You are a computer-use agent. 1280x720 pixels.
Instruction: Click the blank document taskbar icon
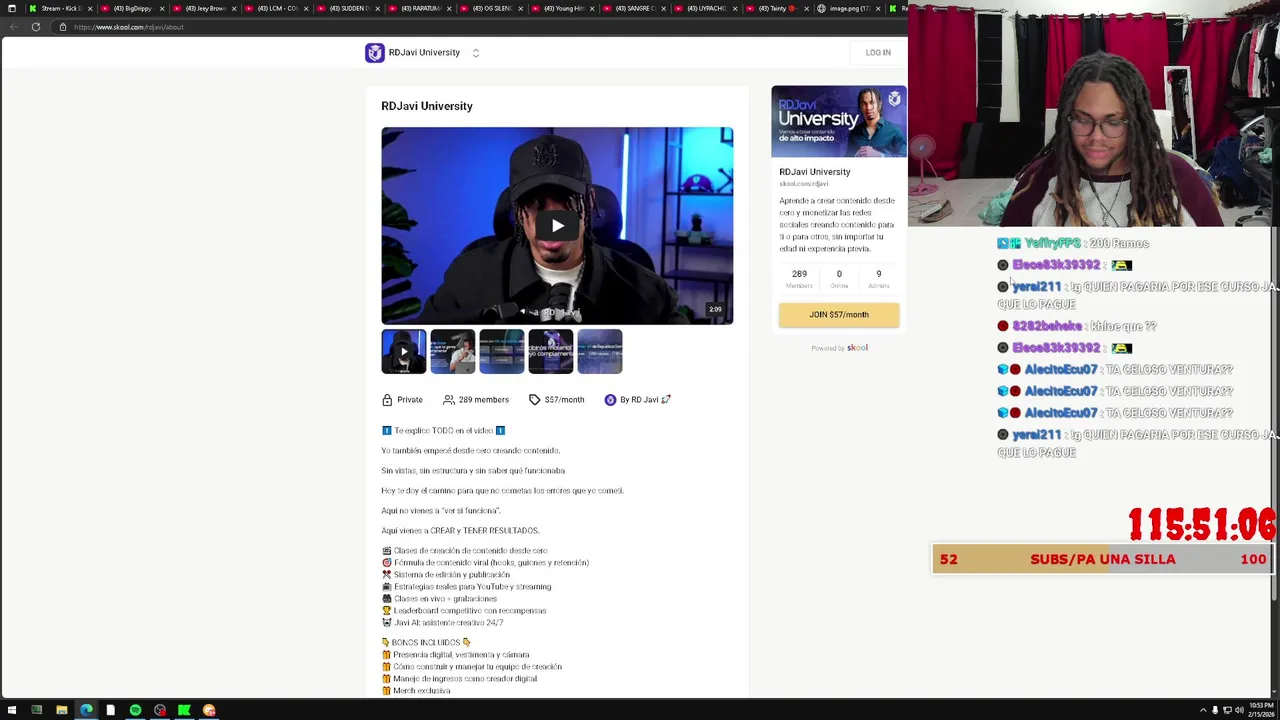click(110, 710)
